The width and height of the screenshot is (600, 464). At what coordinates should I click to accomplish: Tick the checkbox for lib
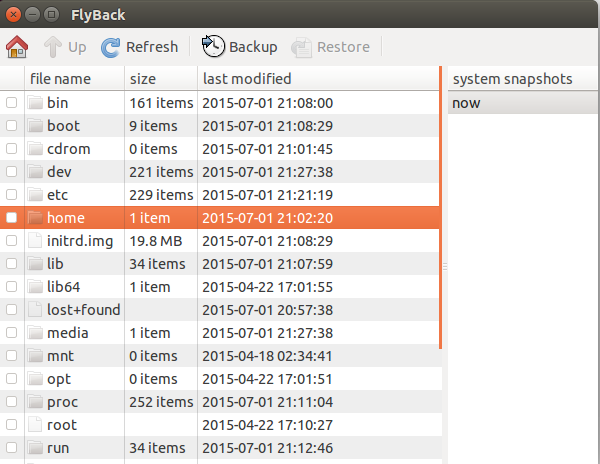pyautogui.click(x=11, y=264)
